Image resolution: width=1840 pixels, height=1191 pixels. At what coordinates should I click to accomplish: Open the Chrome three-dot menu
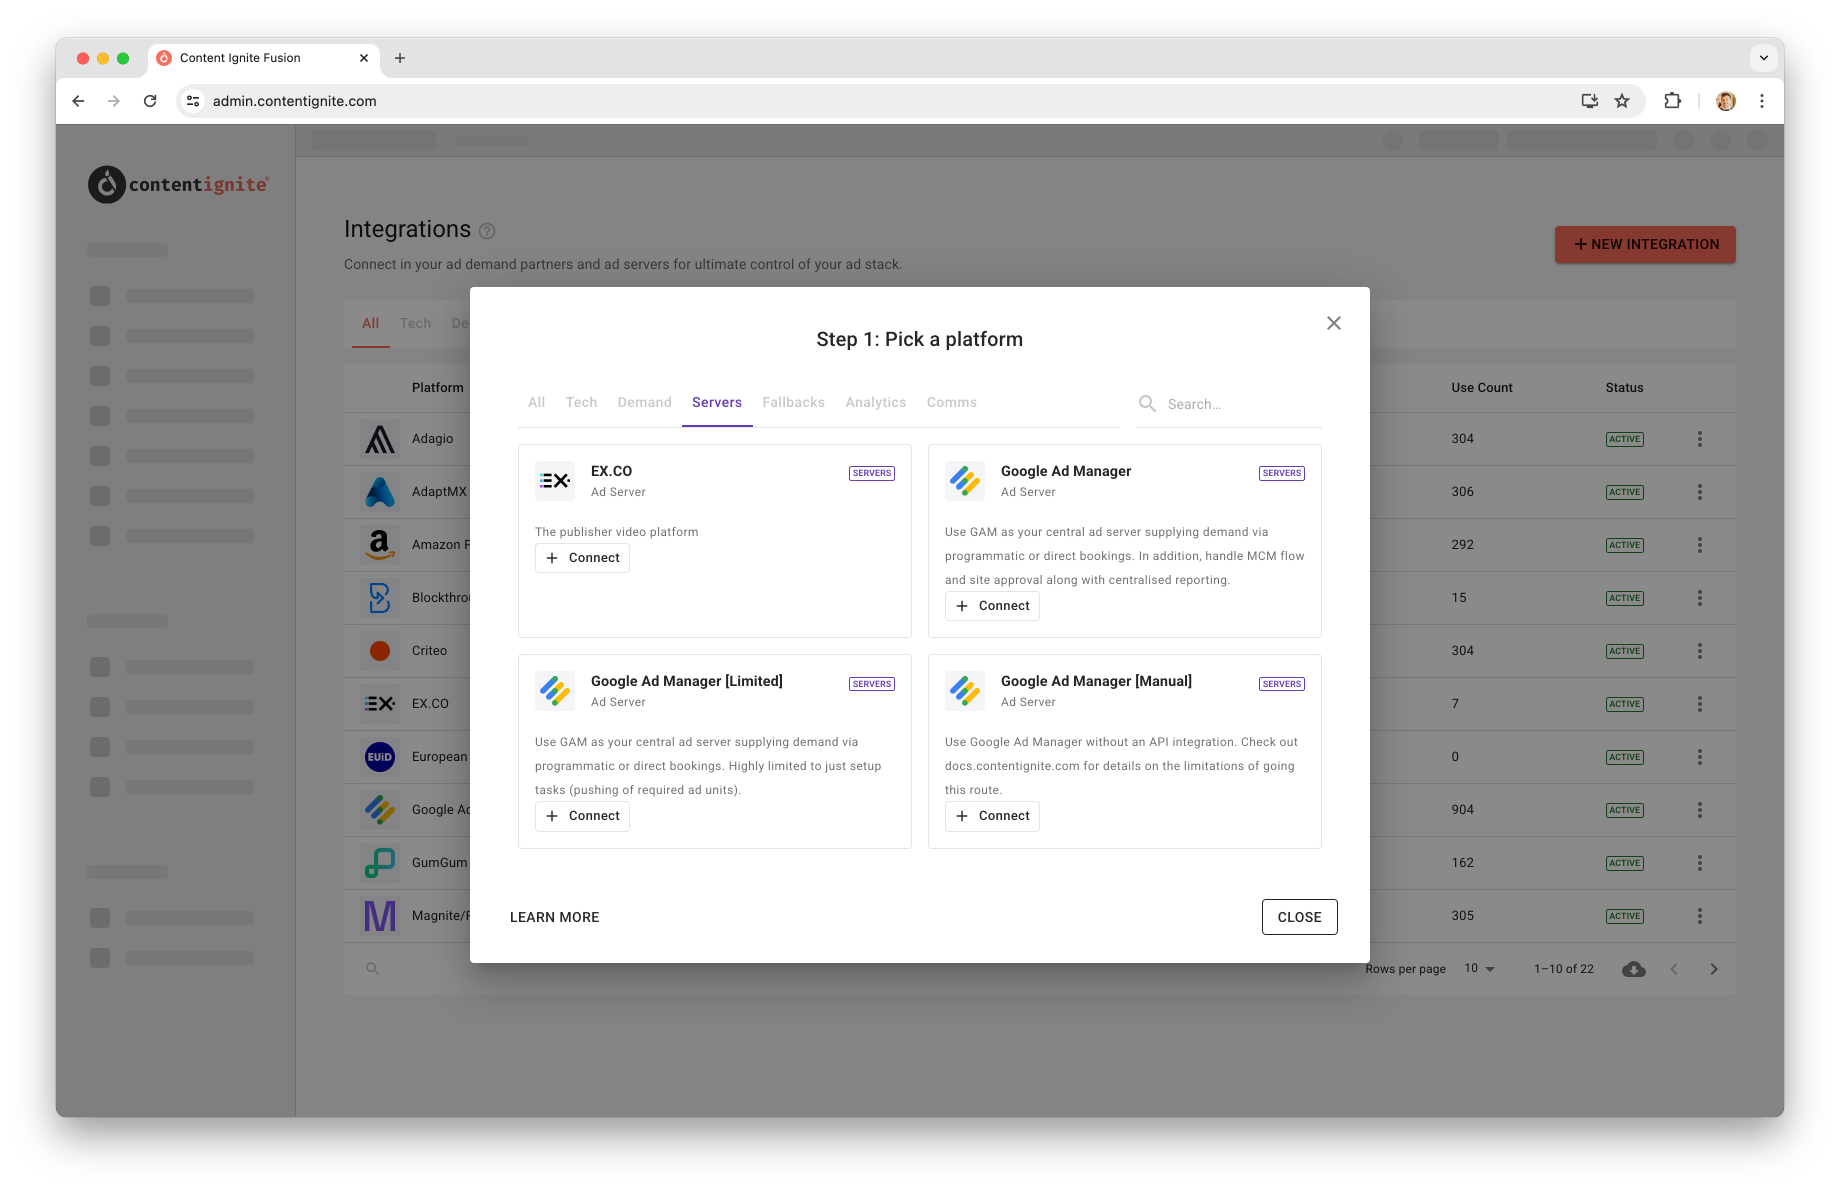(x=1762, y=101)
